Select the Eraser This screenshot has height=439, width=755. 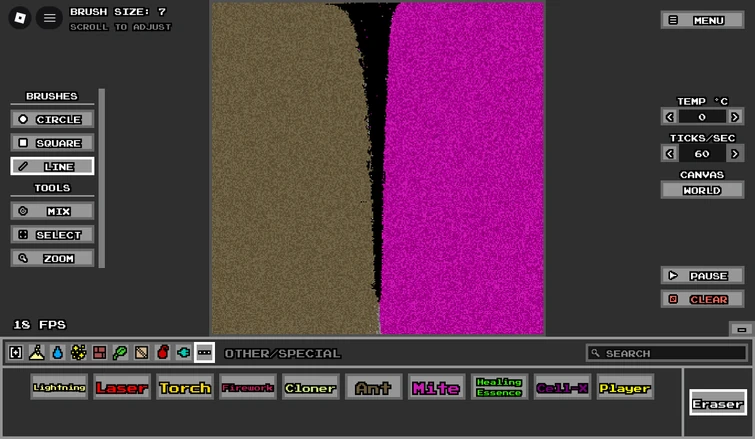(x=717, y=403)
